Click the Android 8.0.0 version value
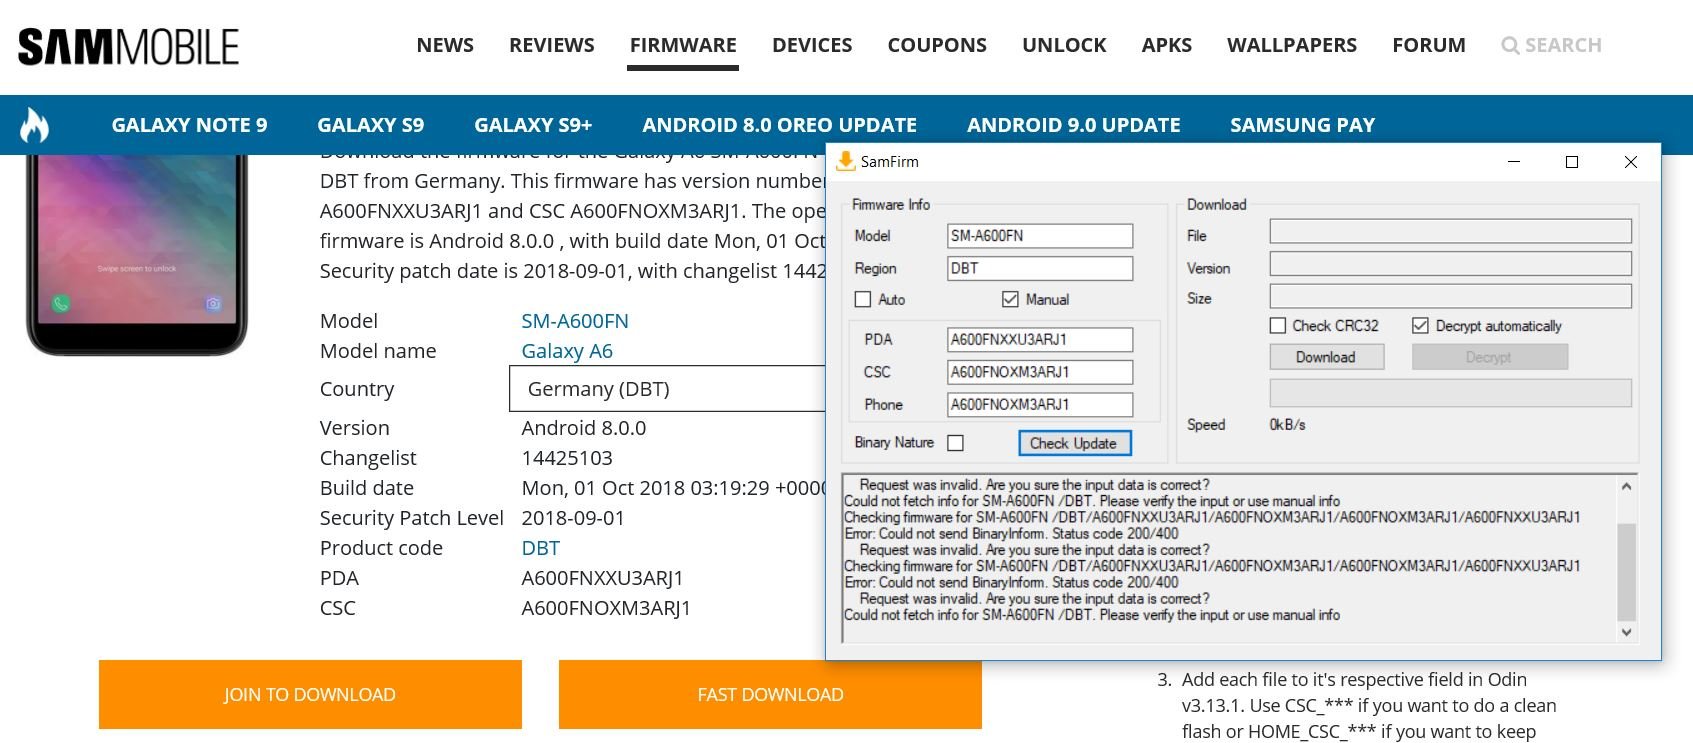This screenshot has width=1693, height=743. [584, 428]
